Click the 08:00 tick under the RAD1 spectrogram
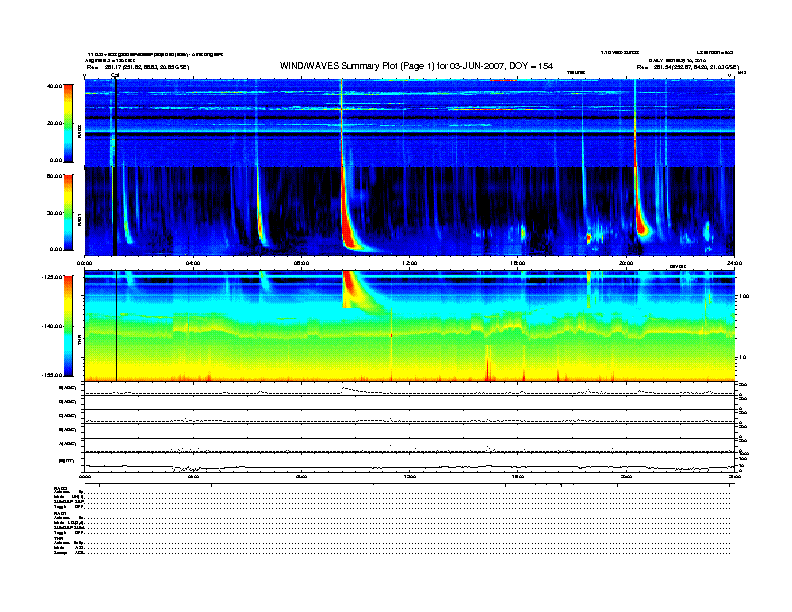 point(301,263)
